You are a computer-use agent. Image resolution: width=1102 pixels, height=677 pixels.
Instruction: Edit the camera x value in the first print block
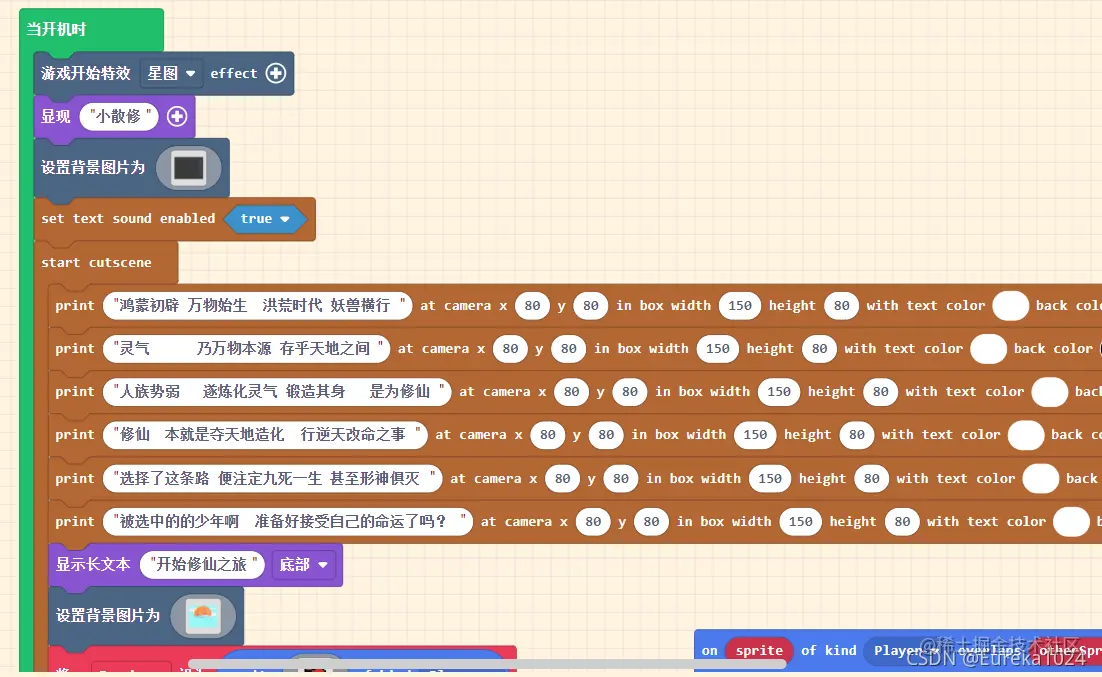[x=531, y=305]
